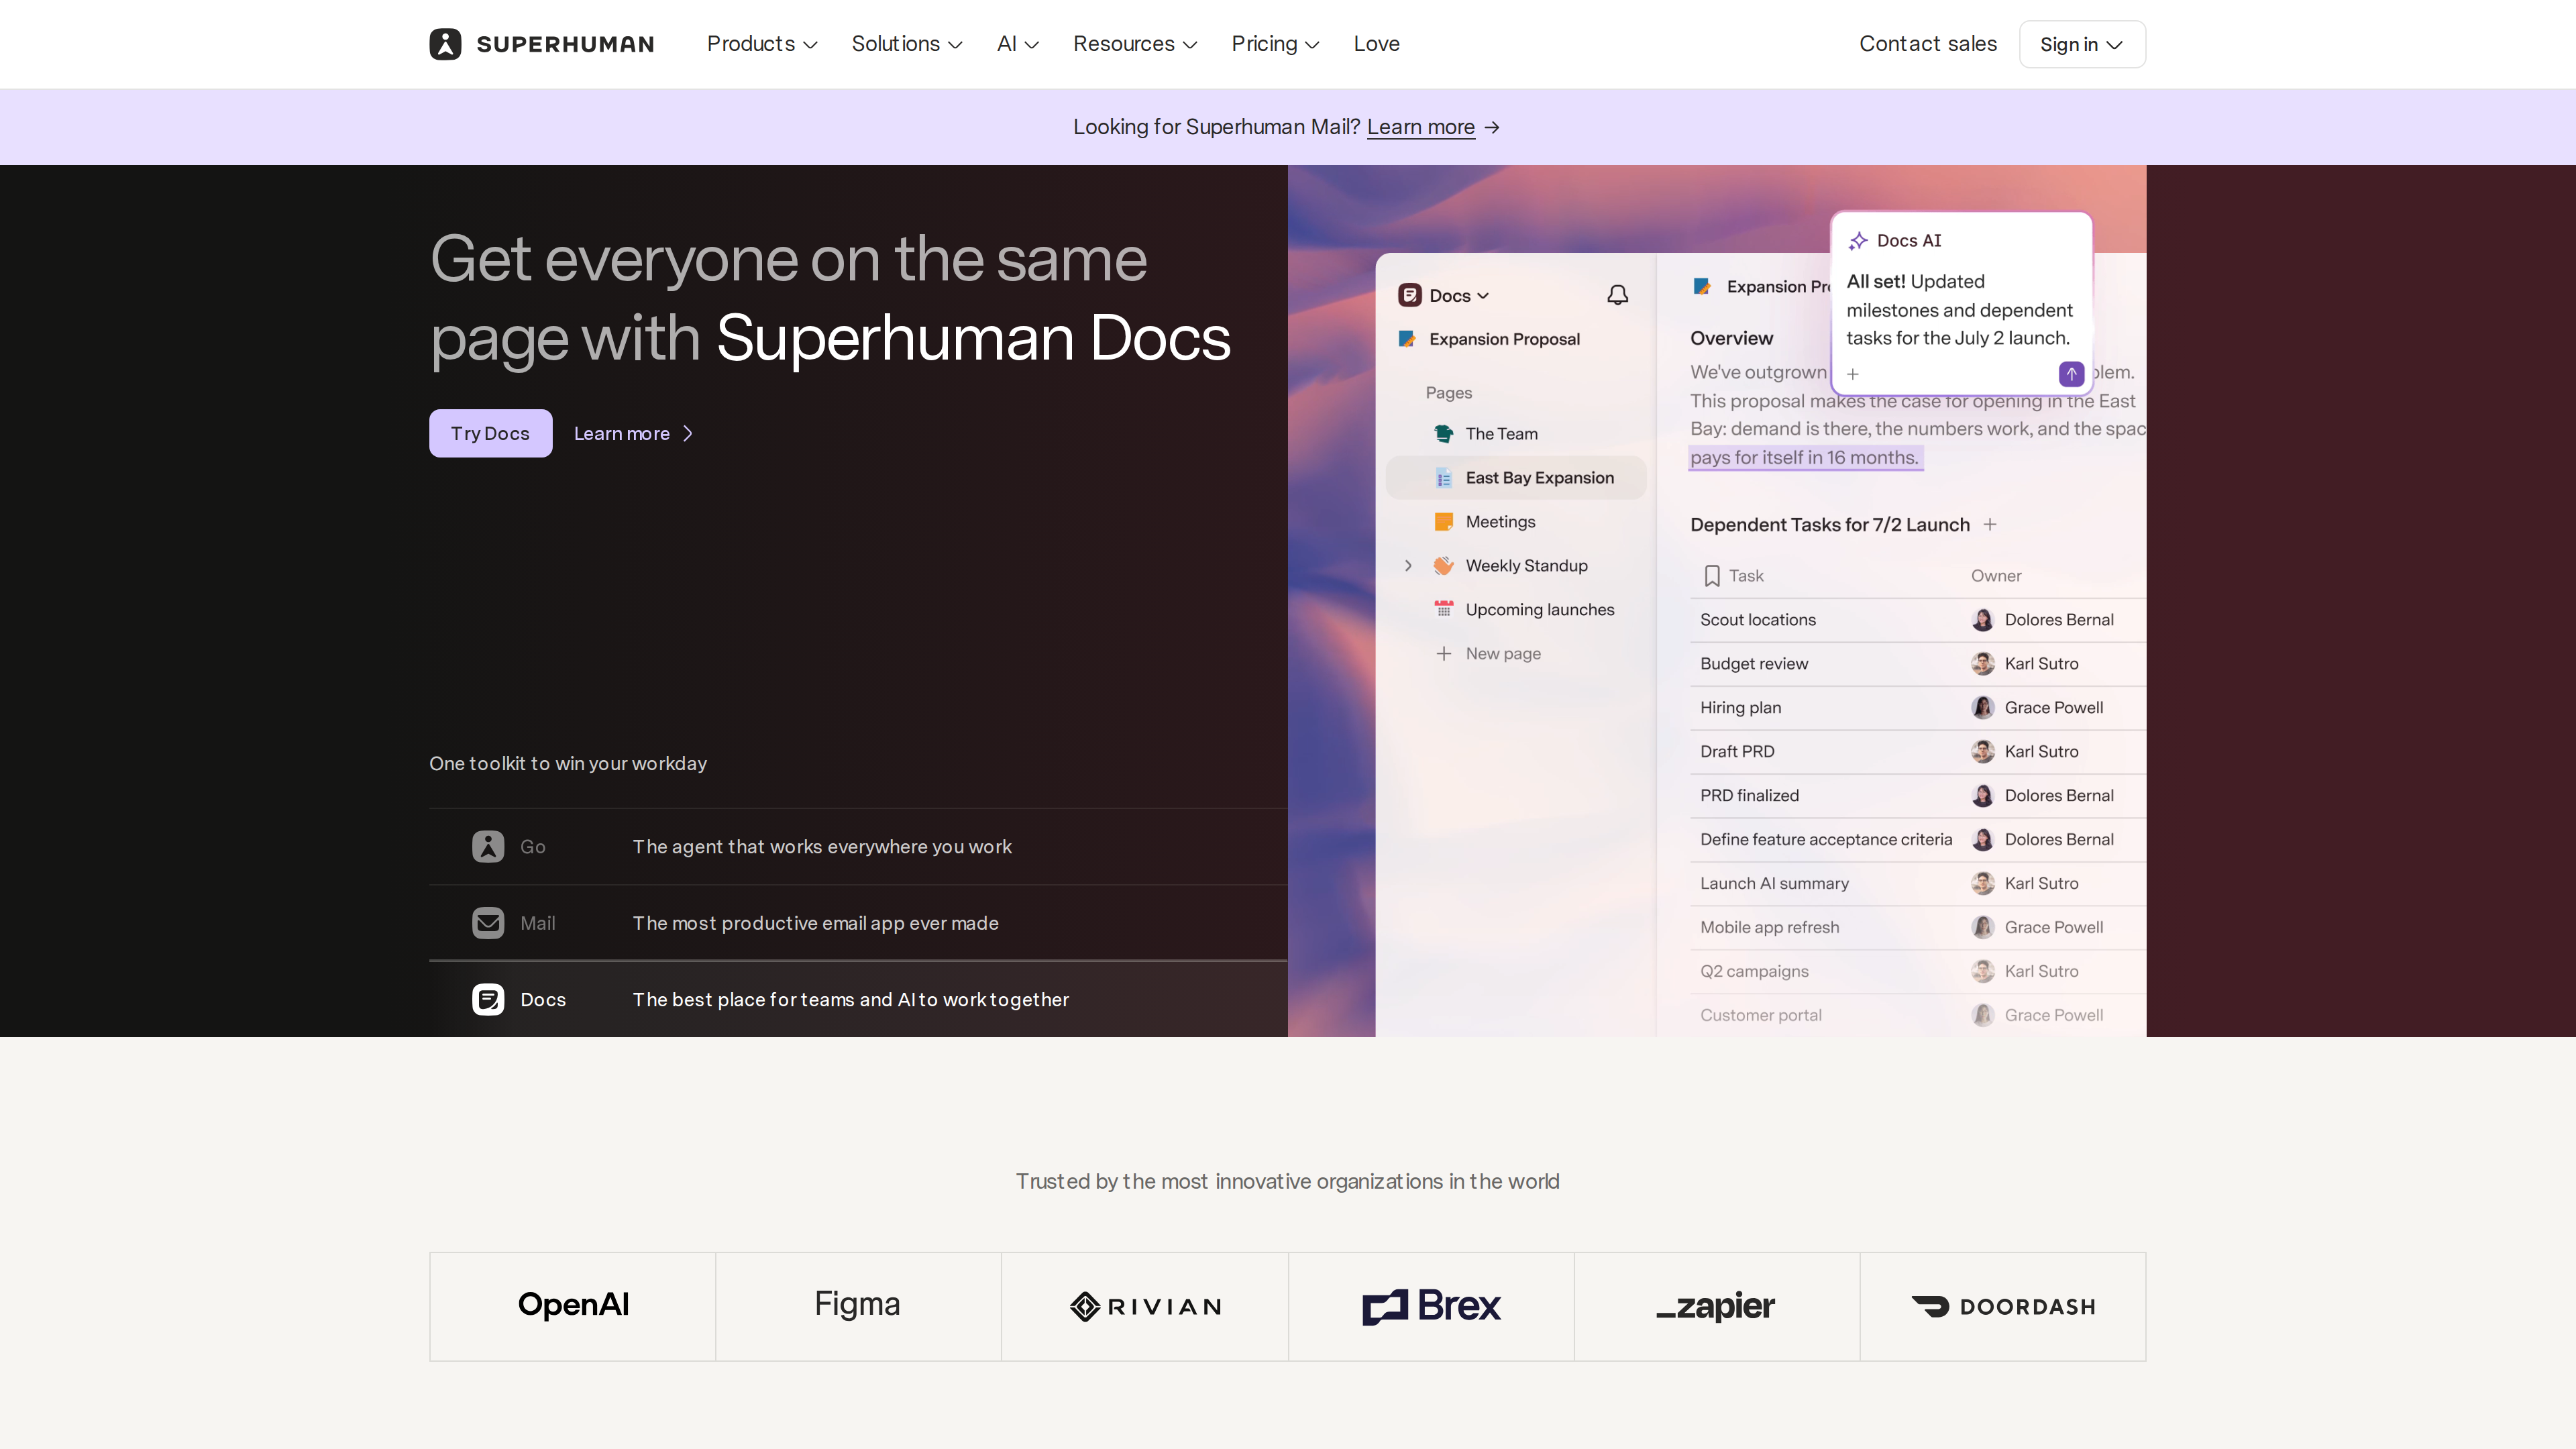Click the plus icon in Docs AI input

point(1852,374)
